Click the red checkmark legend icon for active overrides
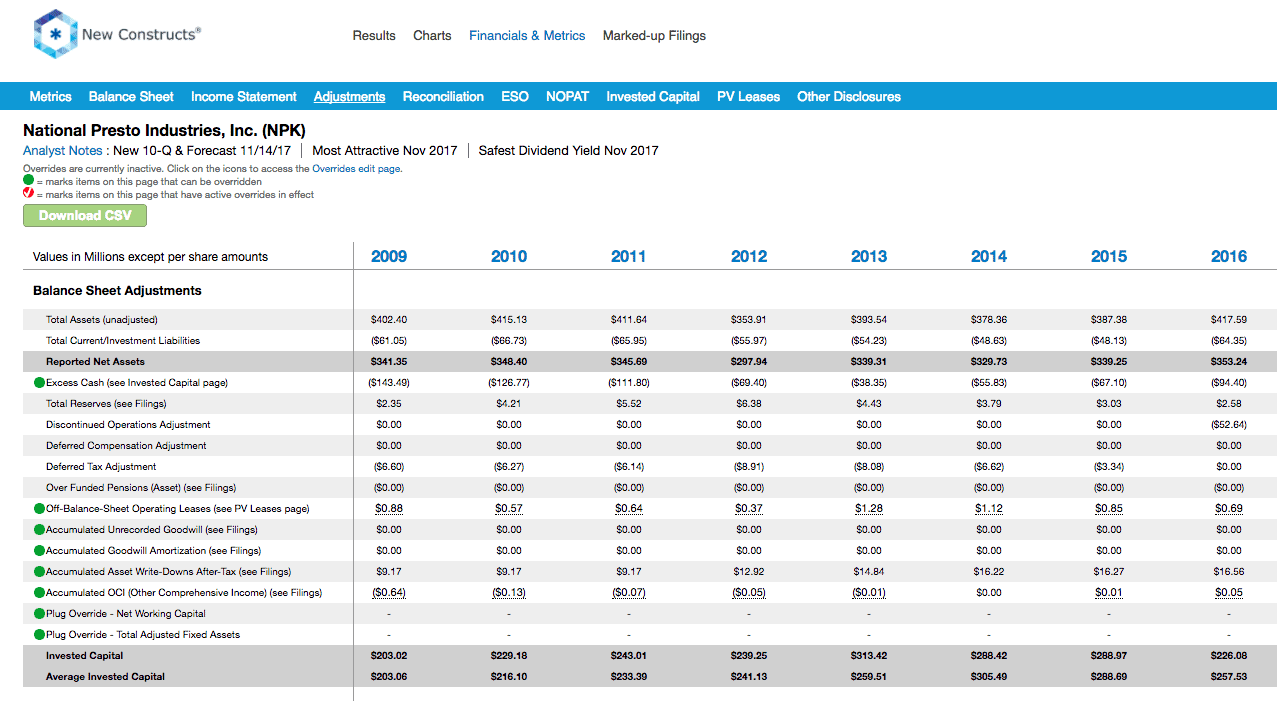Screen dimensions: 1277x701 (x=28, y=194)
